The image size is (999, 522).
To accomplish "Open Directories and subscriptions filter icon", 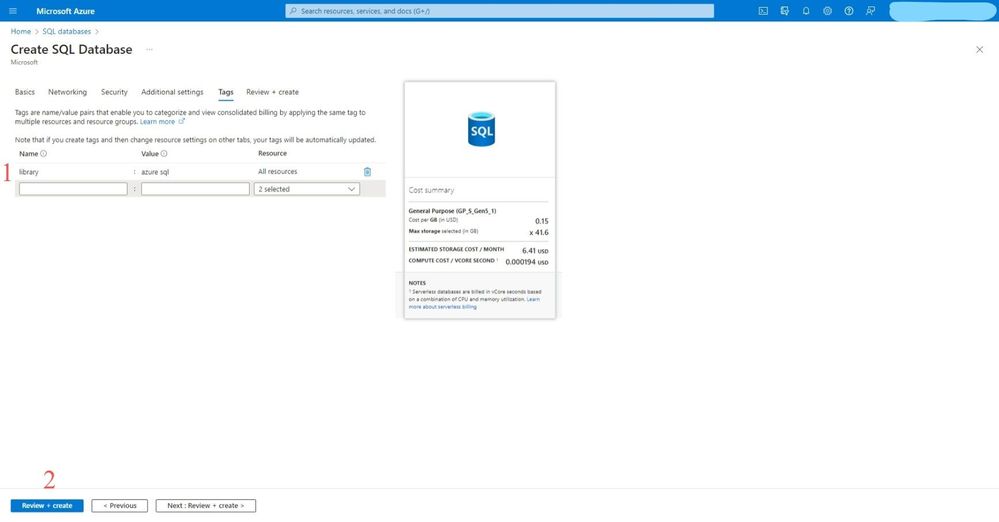I will pyautogui.click(x=784, y=11).
